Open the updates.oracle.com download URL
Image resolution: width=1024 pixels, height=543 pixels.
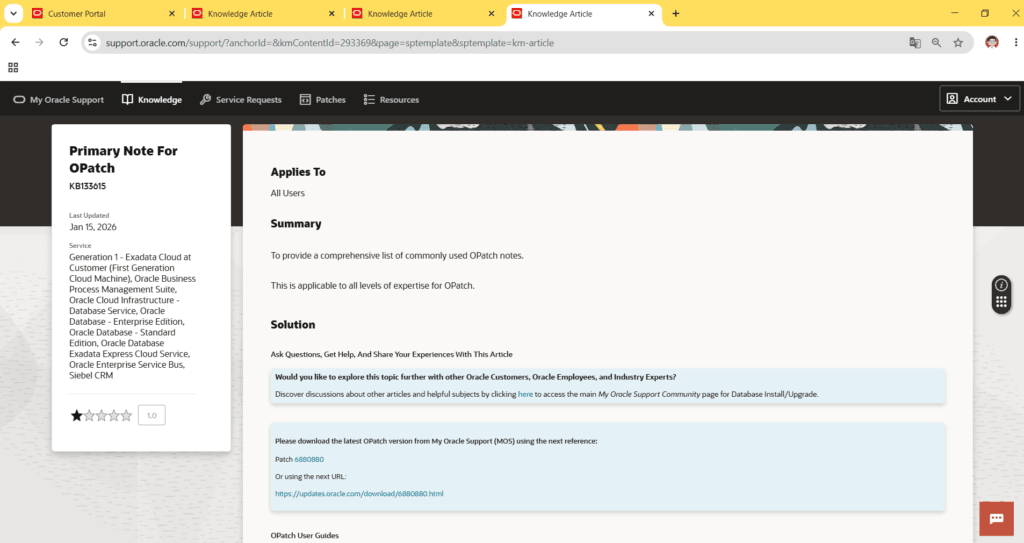click(x=359, y=493)
